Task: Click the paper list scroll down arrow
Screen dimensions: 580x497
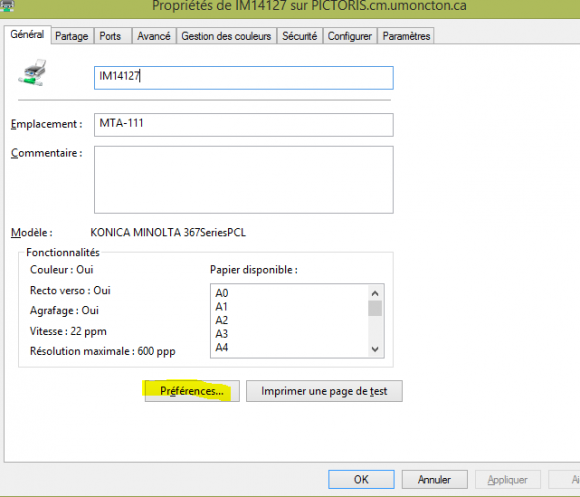Action: pos(375,349)
